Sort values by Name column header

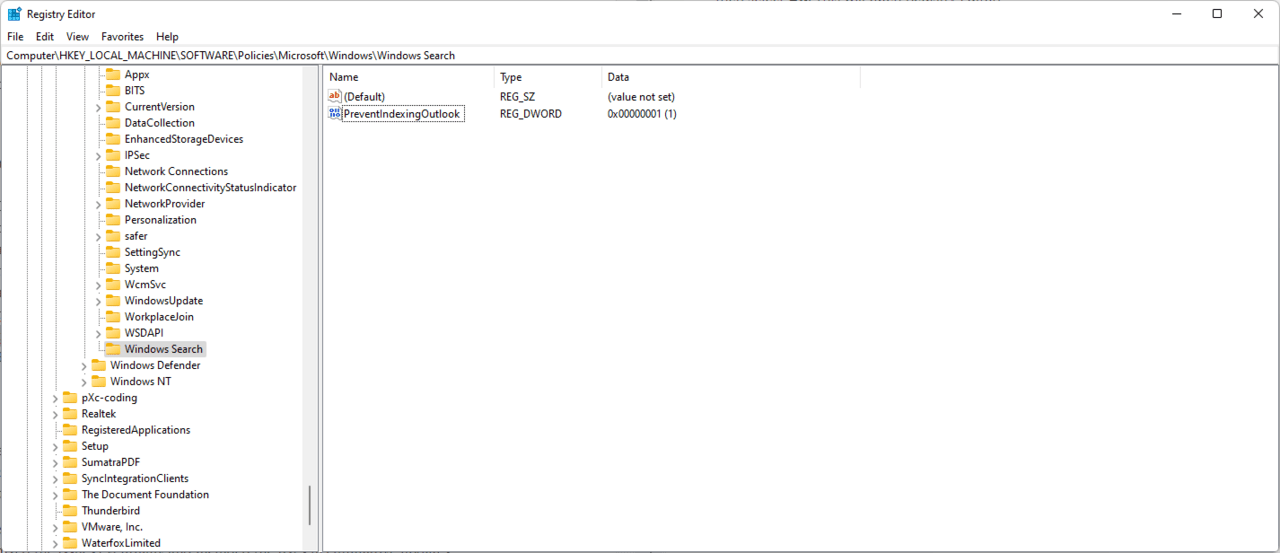point(409,77)
